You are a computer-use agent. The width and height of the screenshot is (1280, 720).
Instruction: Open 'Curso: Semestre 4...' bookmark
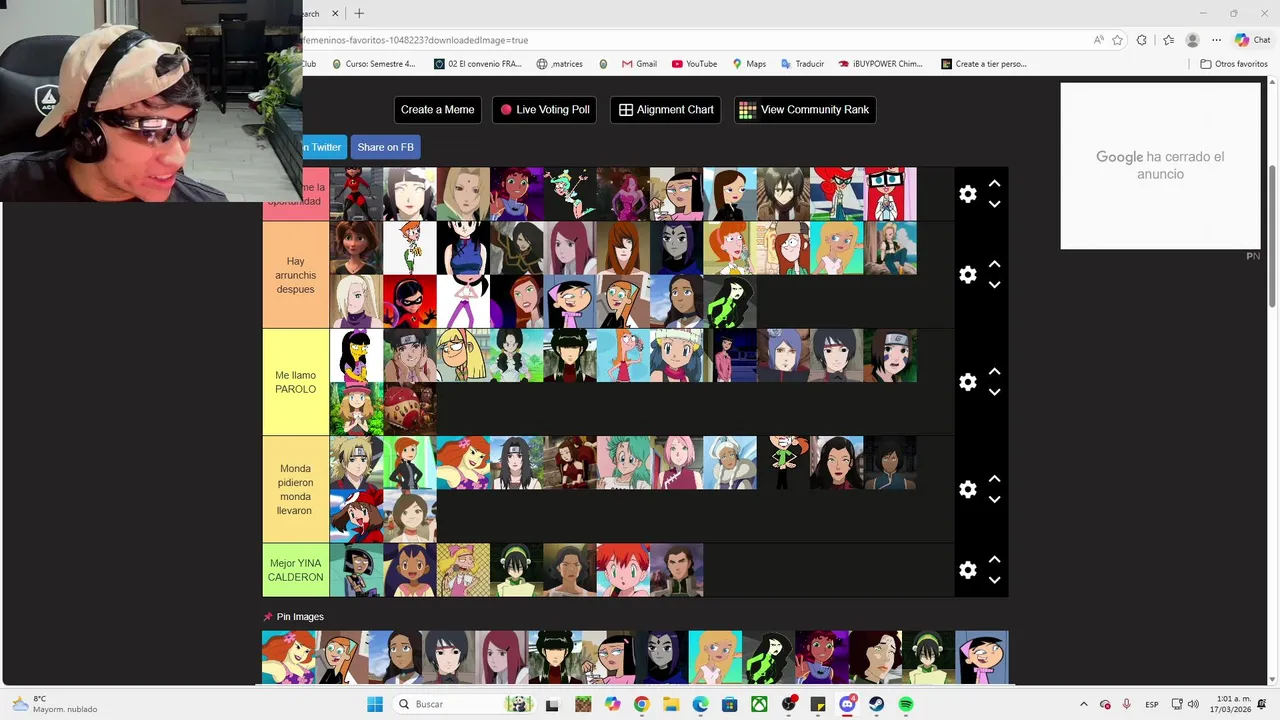click(372, 64)
